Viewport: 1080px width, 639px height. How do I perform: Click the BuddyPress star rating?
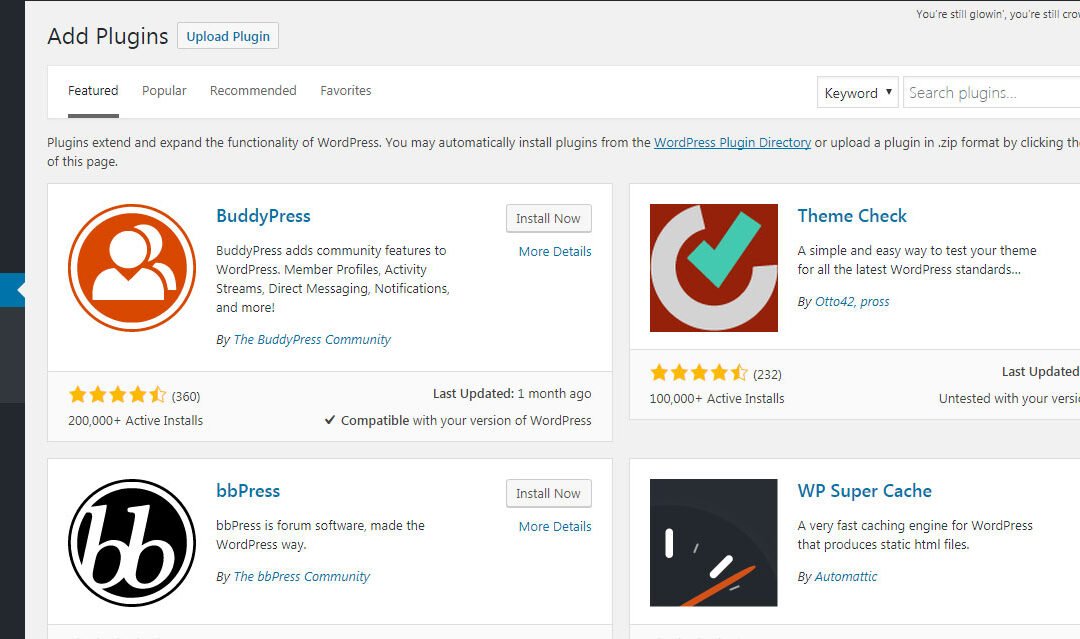click(117, 396)
